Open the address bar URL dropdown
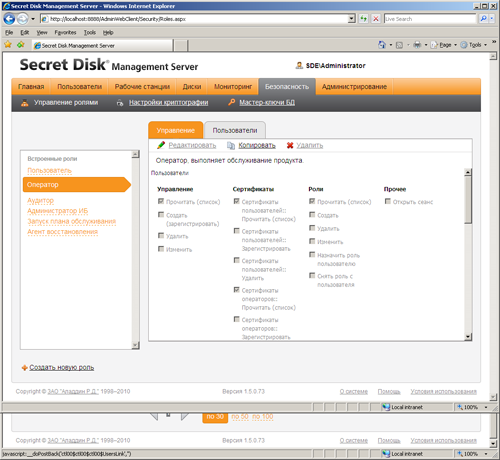Image resolution: width=500 pixels, height=460 pixels. (x=352, y=19)
